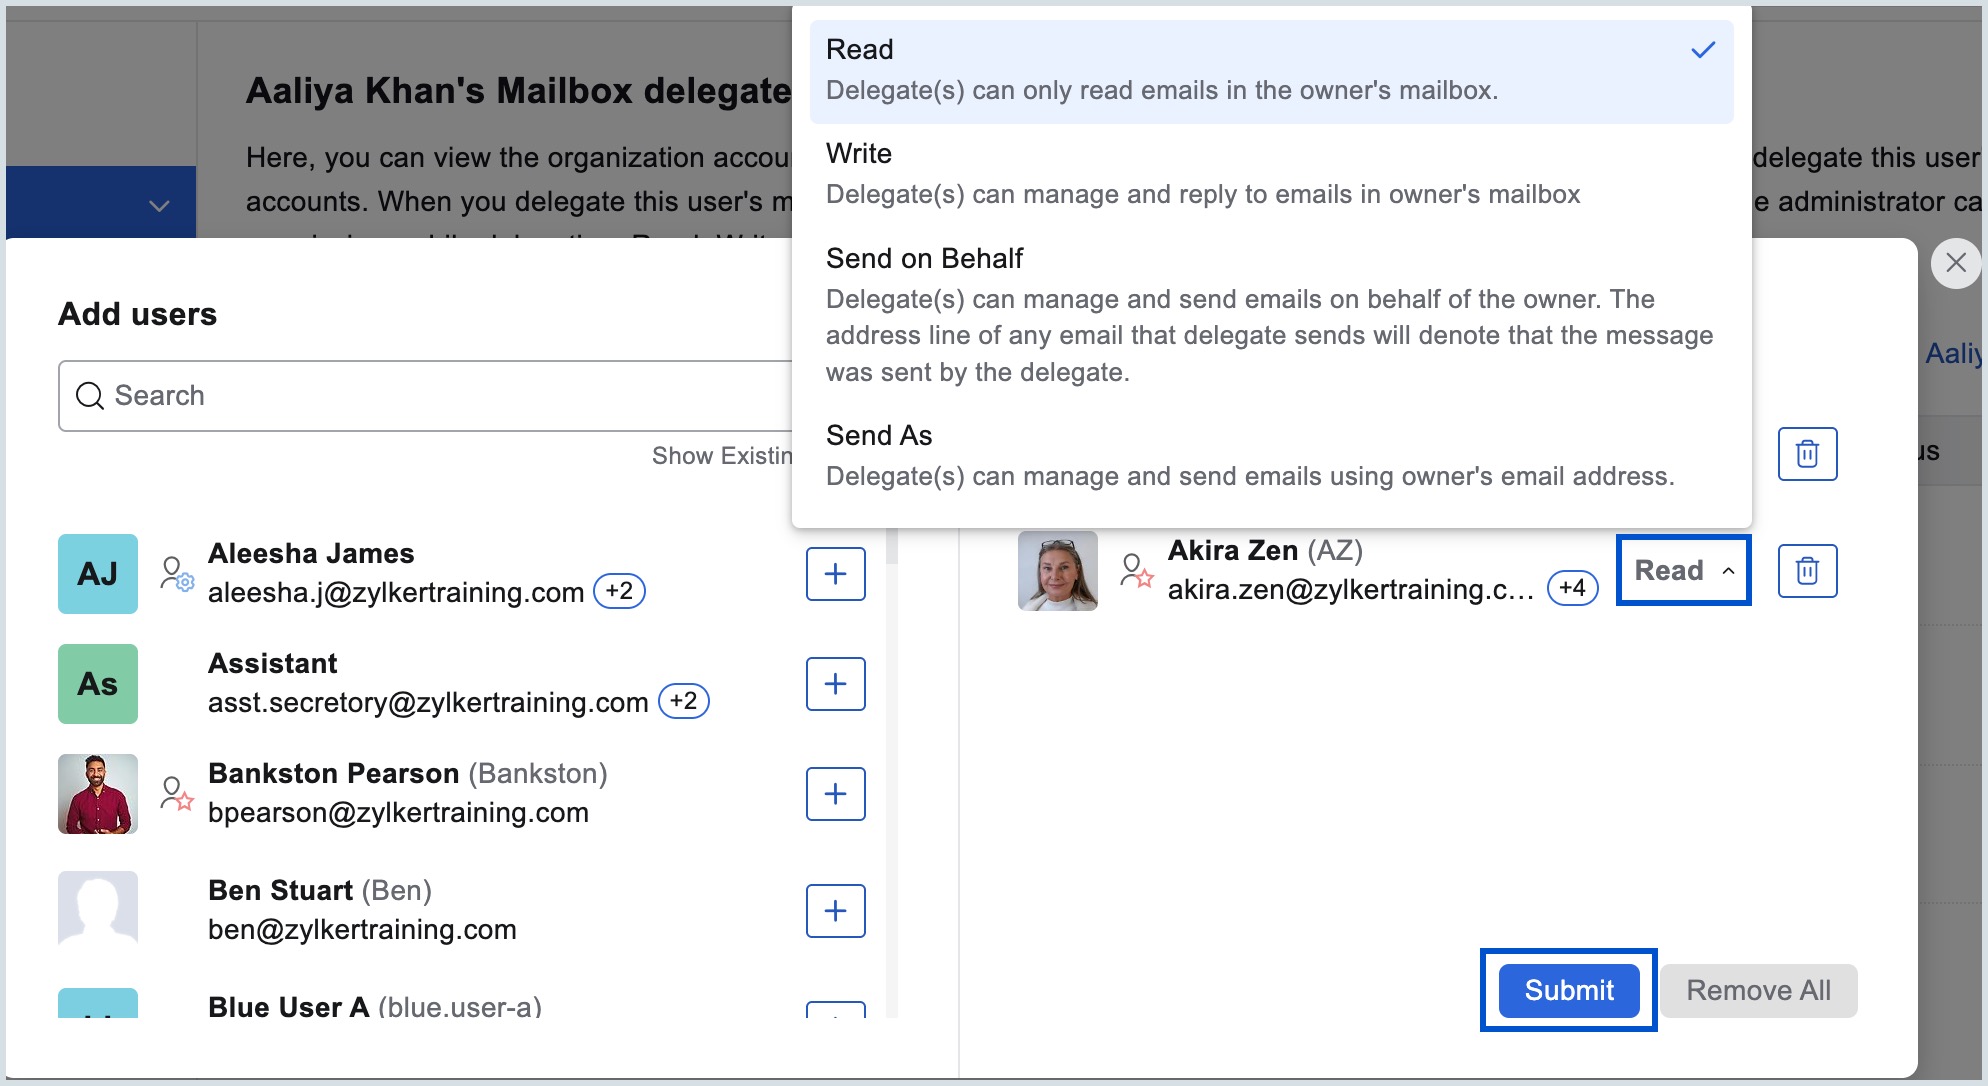The width and height of the screenshot is (1988, 1086).
Task: Add Ben Stuart with plus icon
Action: [x=835, y=911]
